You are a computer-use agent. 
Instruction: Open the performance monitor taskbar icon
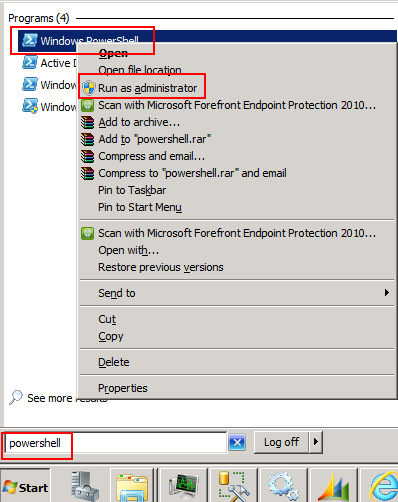[184, 487]
